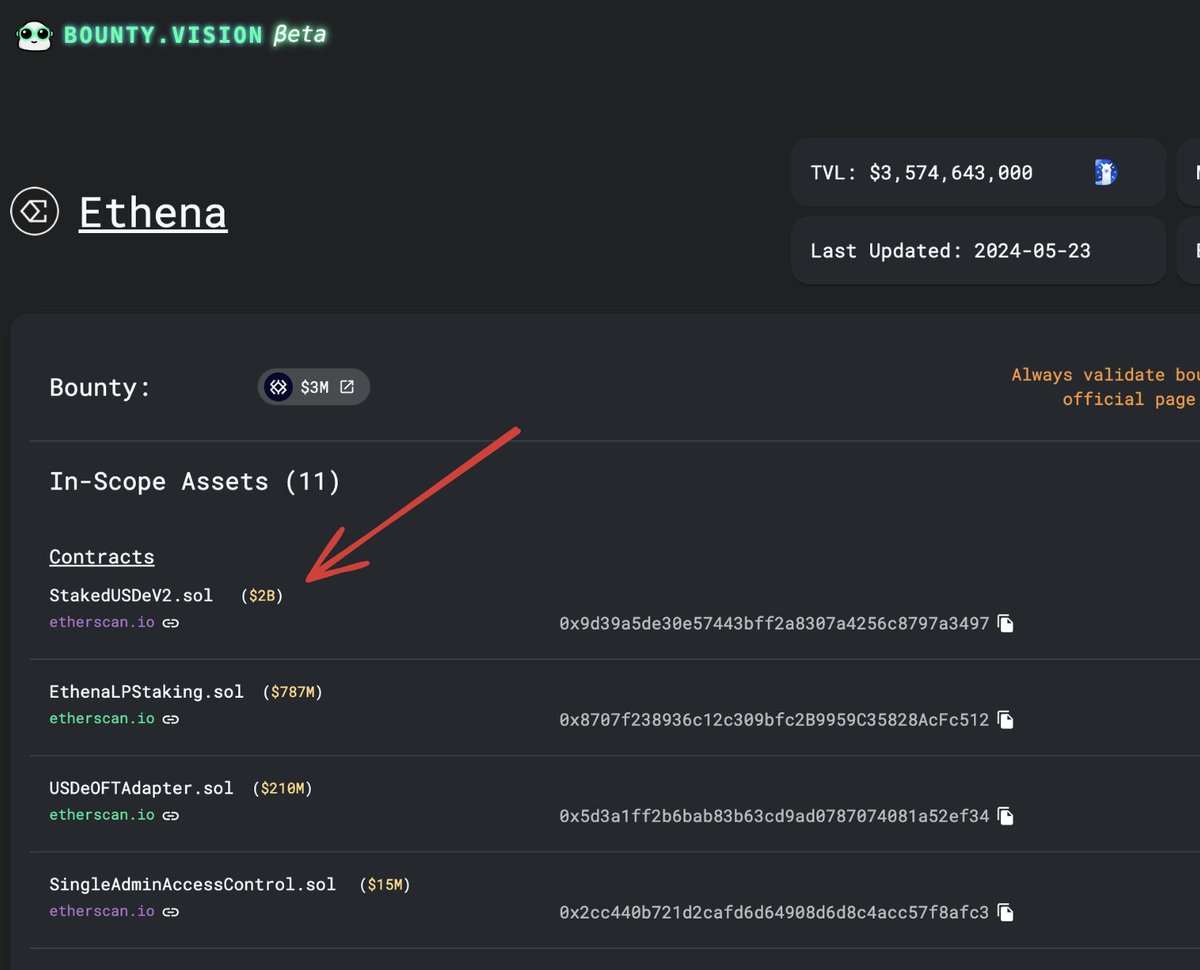1200x970 pixels.
Task: Click the Contracts section heading
Action: [x=102, y=557]
